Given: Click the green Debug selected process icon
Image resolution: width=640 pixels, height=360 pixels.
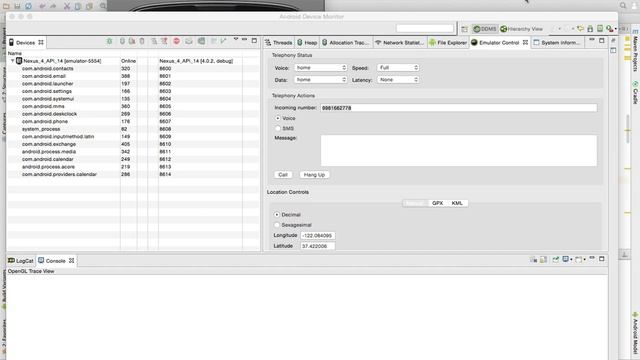Looking at the screenshot, I should coord(109,41).
